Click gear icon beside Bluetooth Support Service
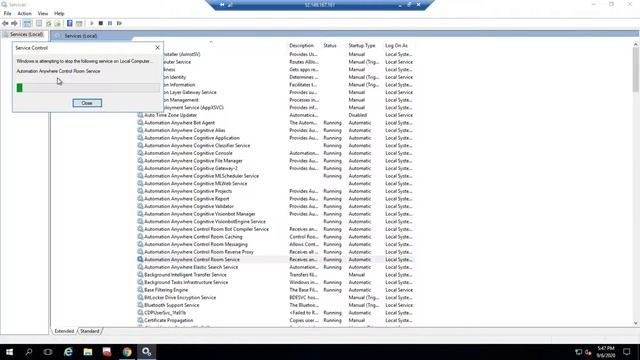Viewport: 640px width, 360px height. [x=140, y=305]
